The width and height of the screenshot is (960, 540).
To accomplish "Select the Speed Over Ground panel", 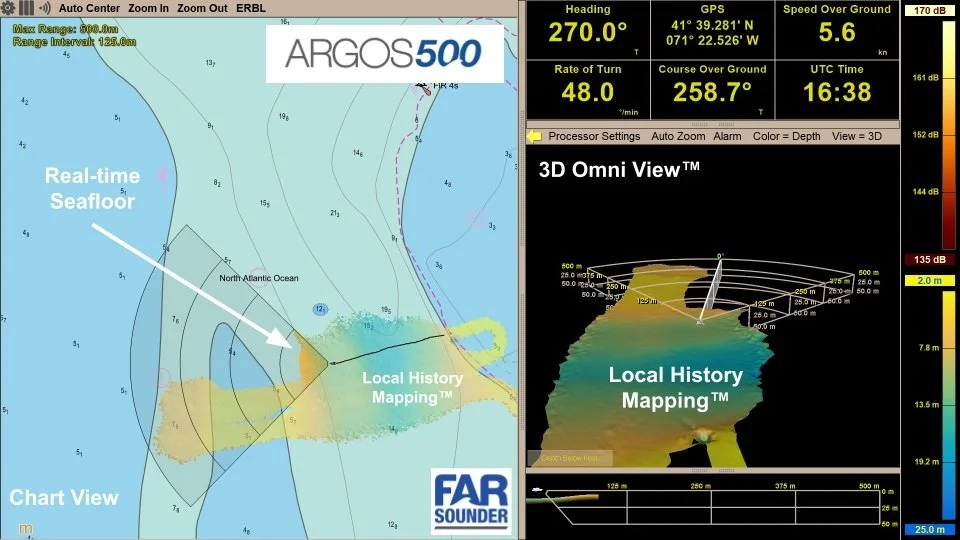I will point(837,30).
